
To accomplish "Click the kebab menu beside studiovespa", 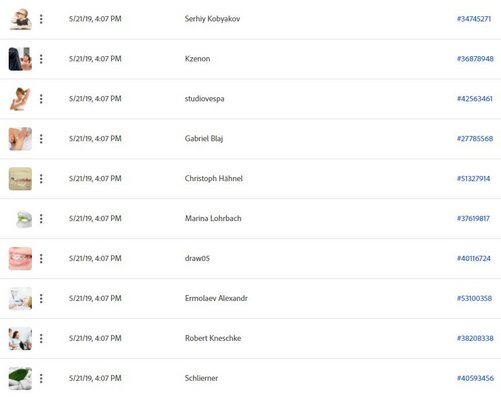I will pos(41,99).
